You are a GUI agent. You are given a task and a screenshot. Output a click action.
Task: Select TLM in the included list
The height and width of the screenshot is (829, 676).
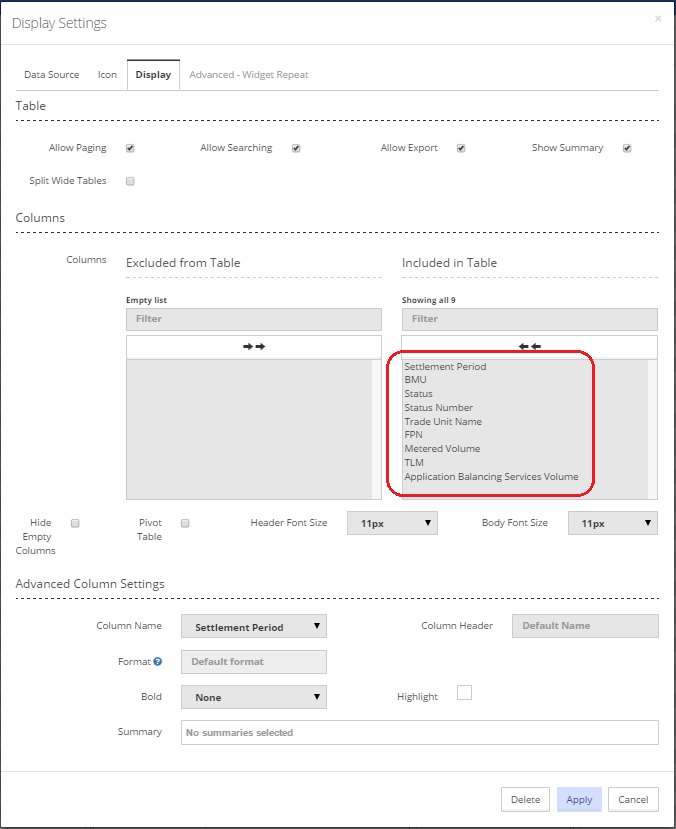click(414, 463)
